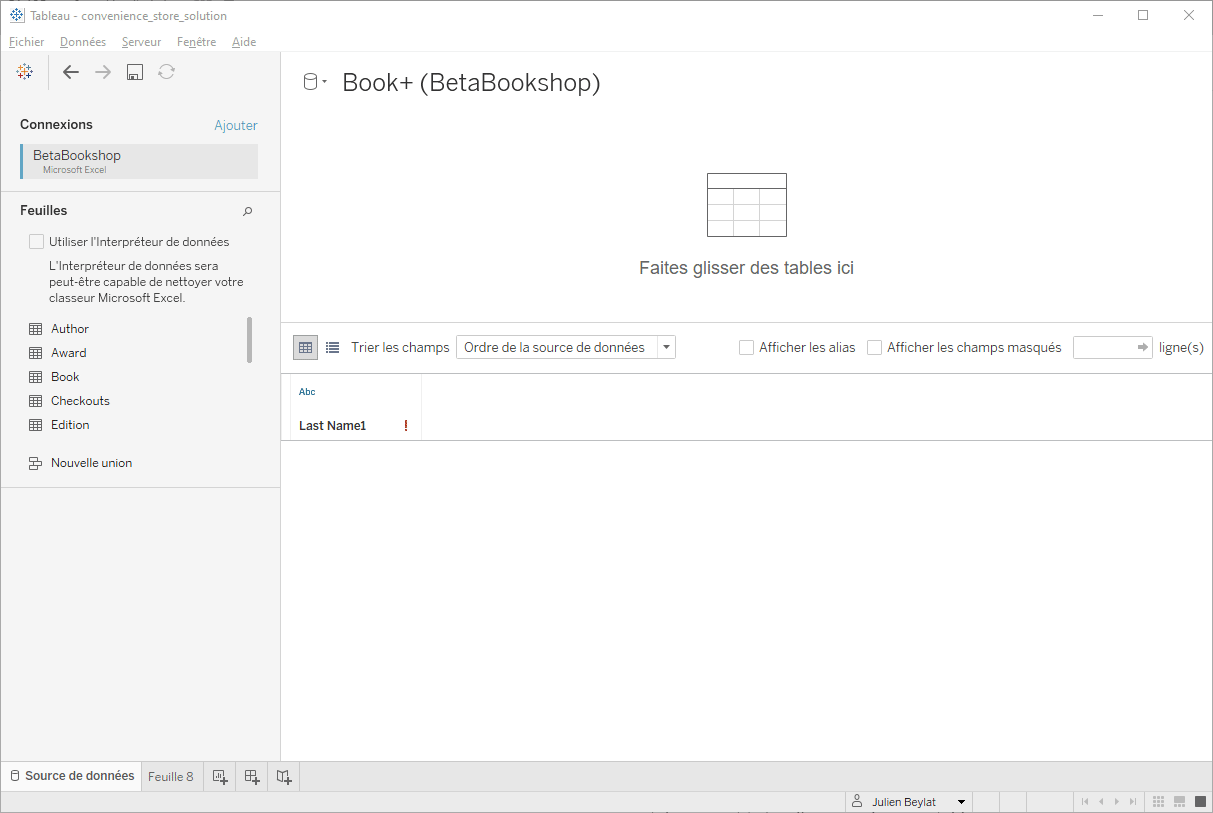The height and width of the screenshot is (813, 1213).
Task: Click the user icon beside Julien Beylat
Action: pos(857,801)
